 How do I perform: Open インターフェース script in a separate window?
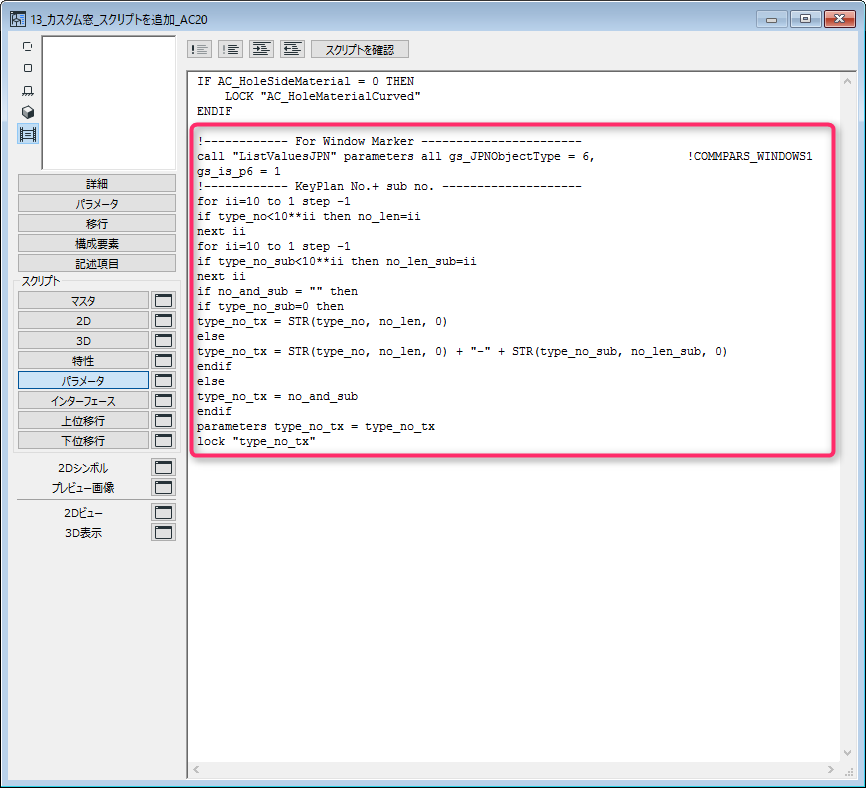163,400
